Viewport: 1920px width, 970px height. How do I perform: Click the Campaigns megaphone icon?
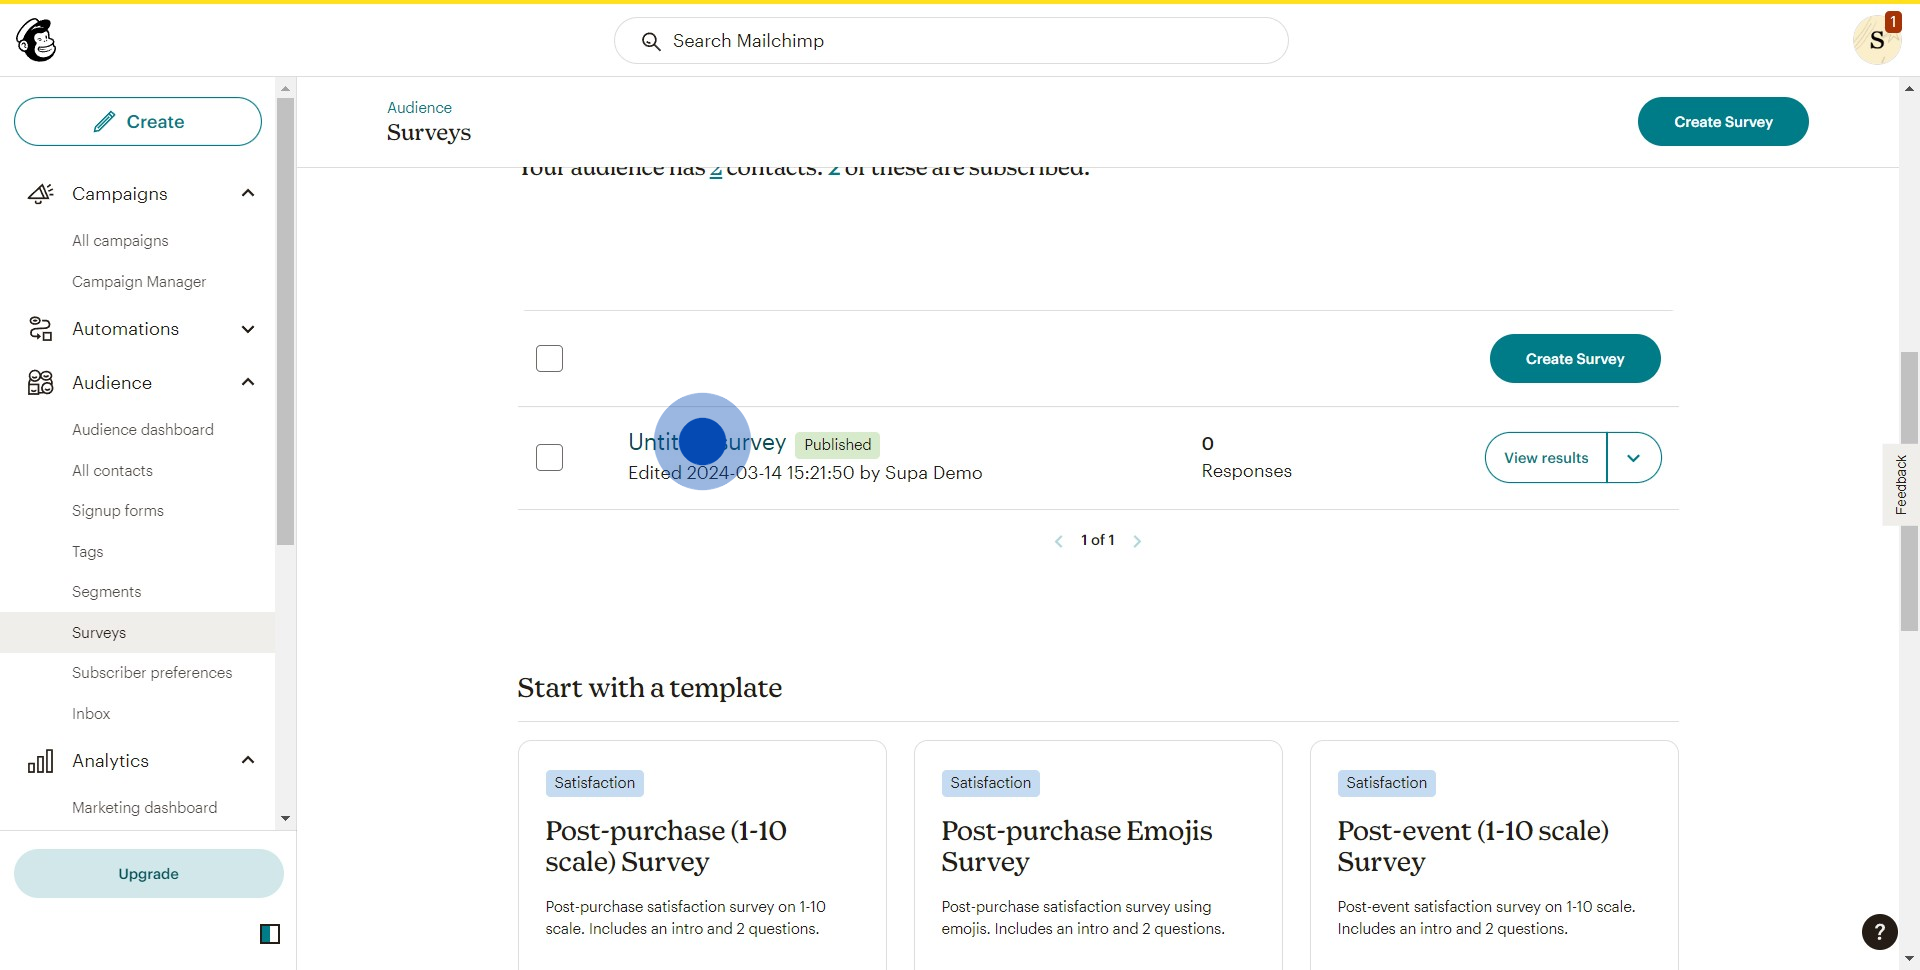[x=40, y=194]
